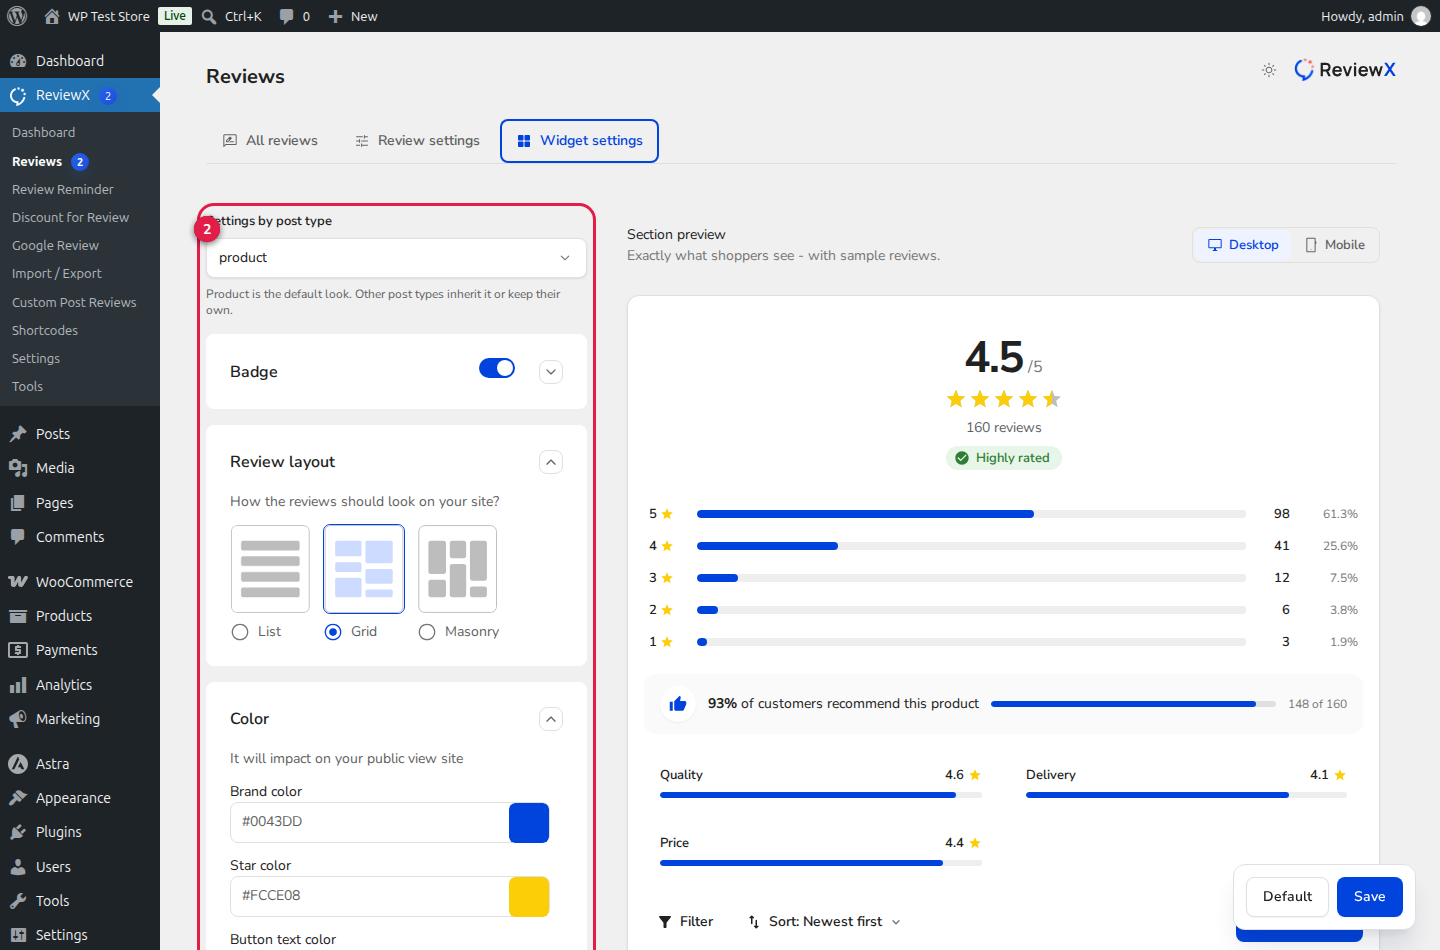Click the light mode sun icon
Screen dimensions: 1440x950
1269,70
